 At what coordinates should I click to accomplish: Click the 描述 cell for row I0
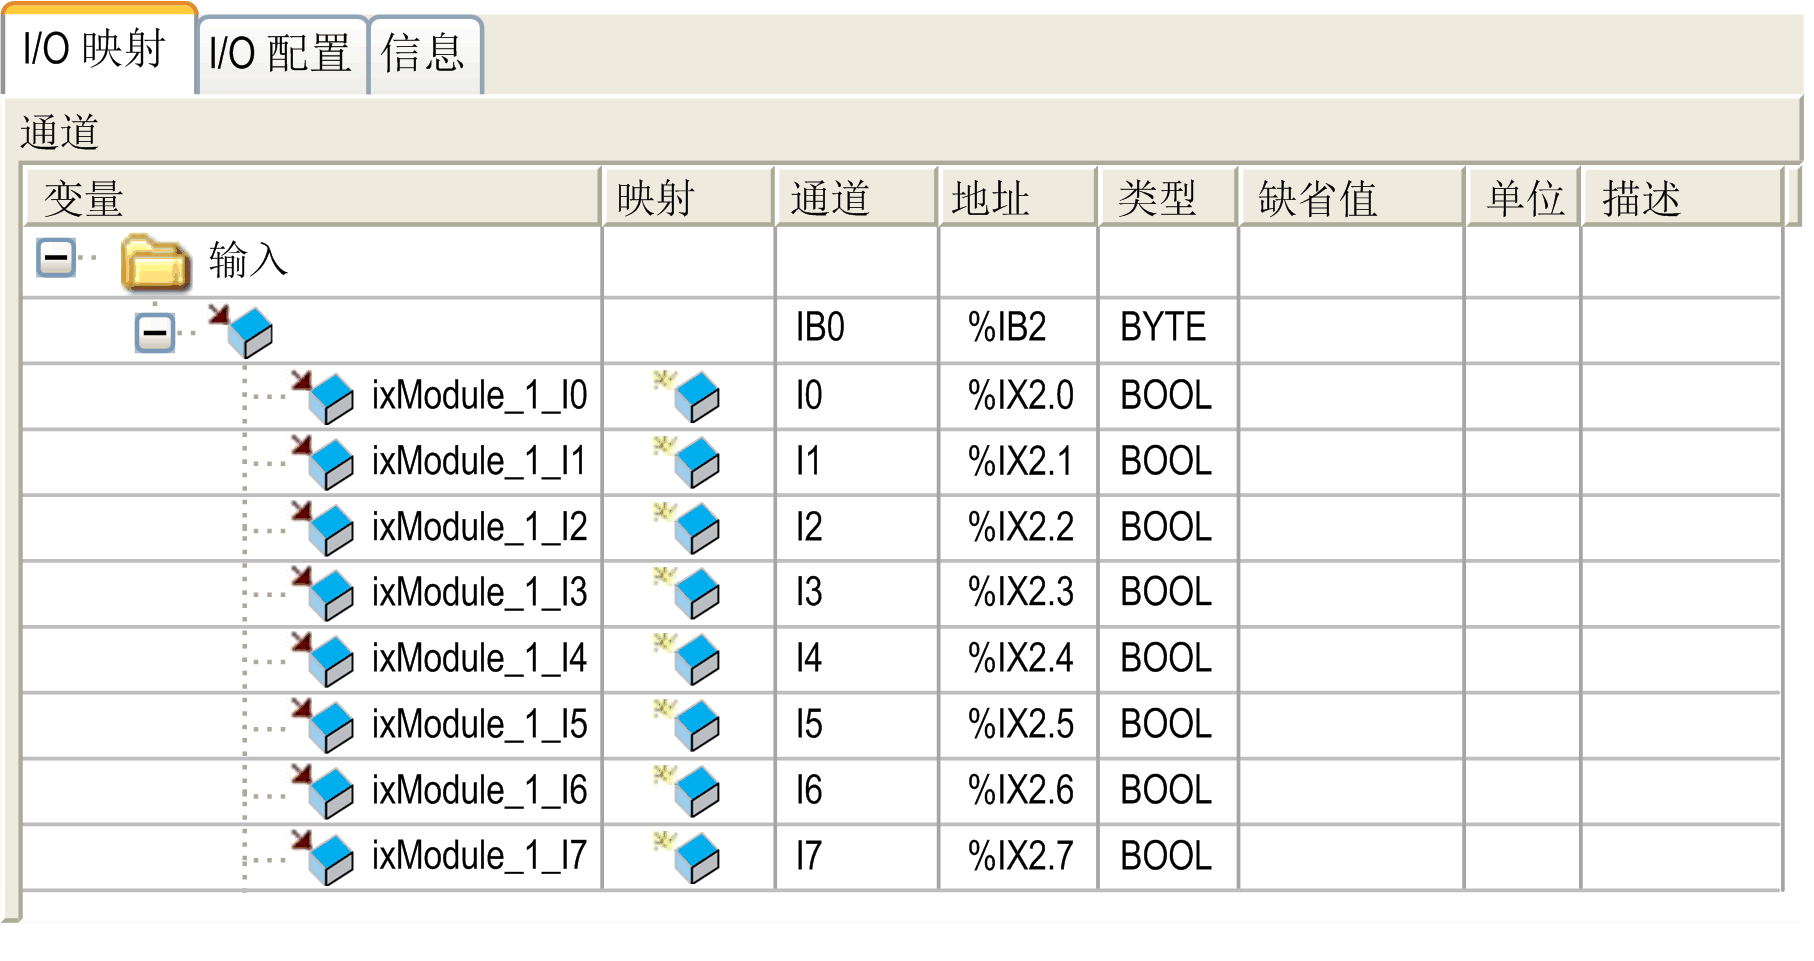tap(1680, 396)
